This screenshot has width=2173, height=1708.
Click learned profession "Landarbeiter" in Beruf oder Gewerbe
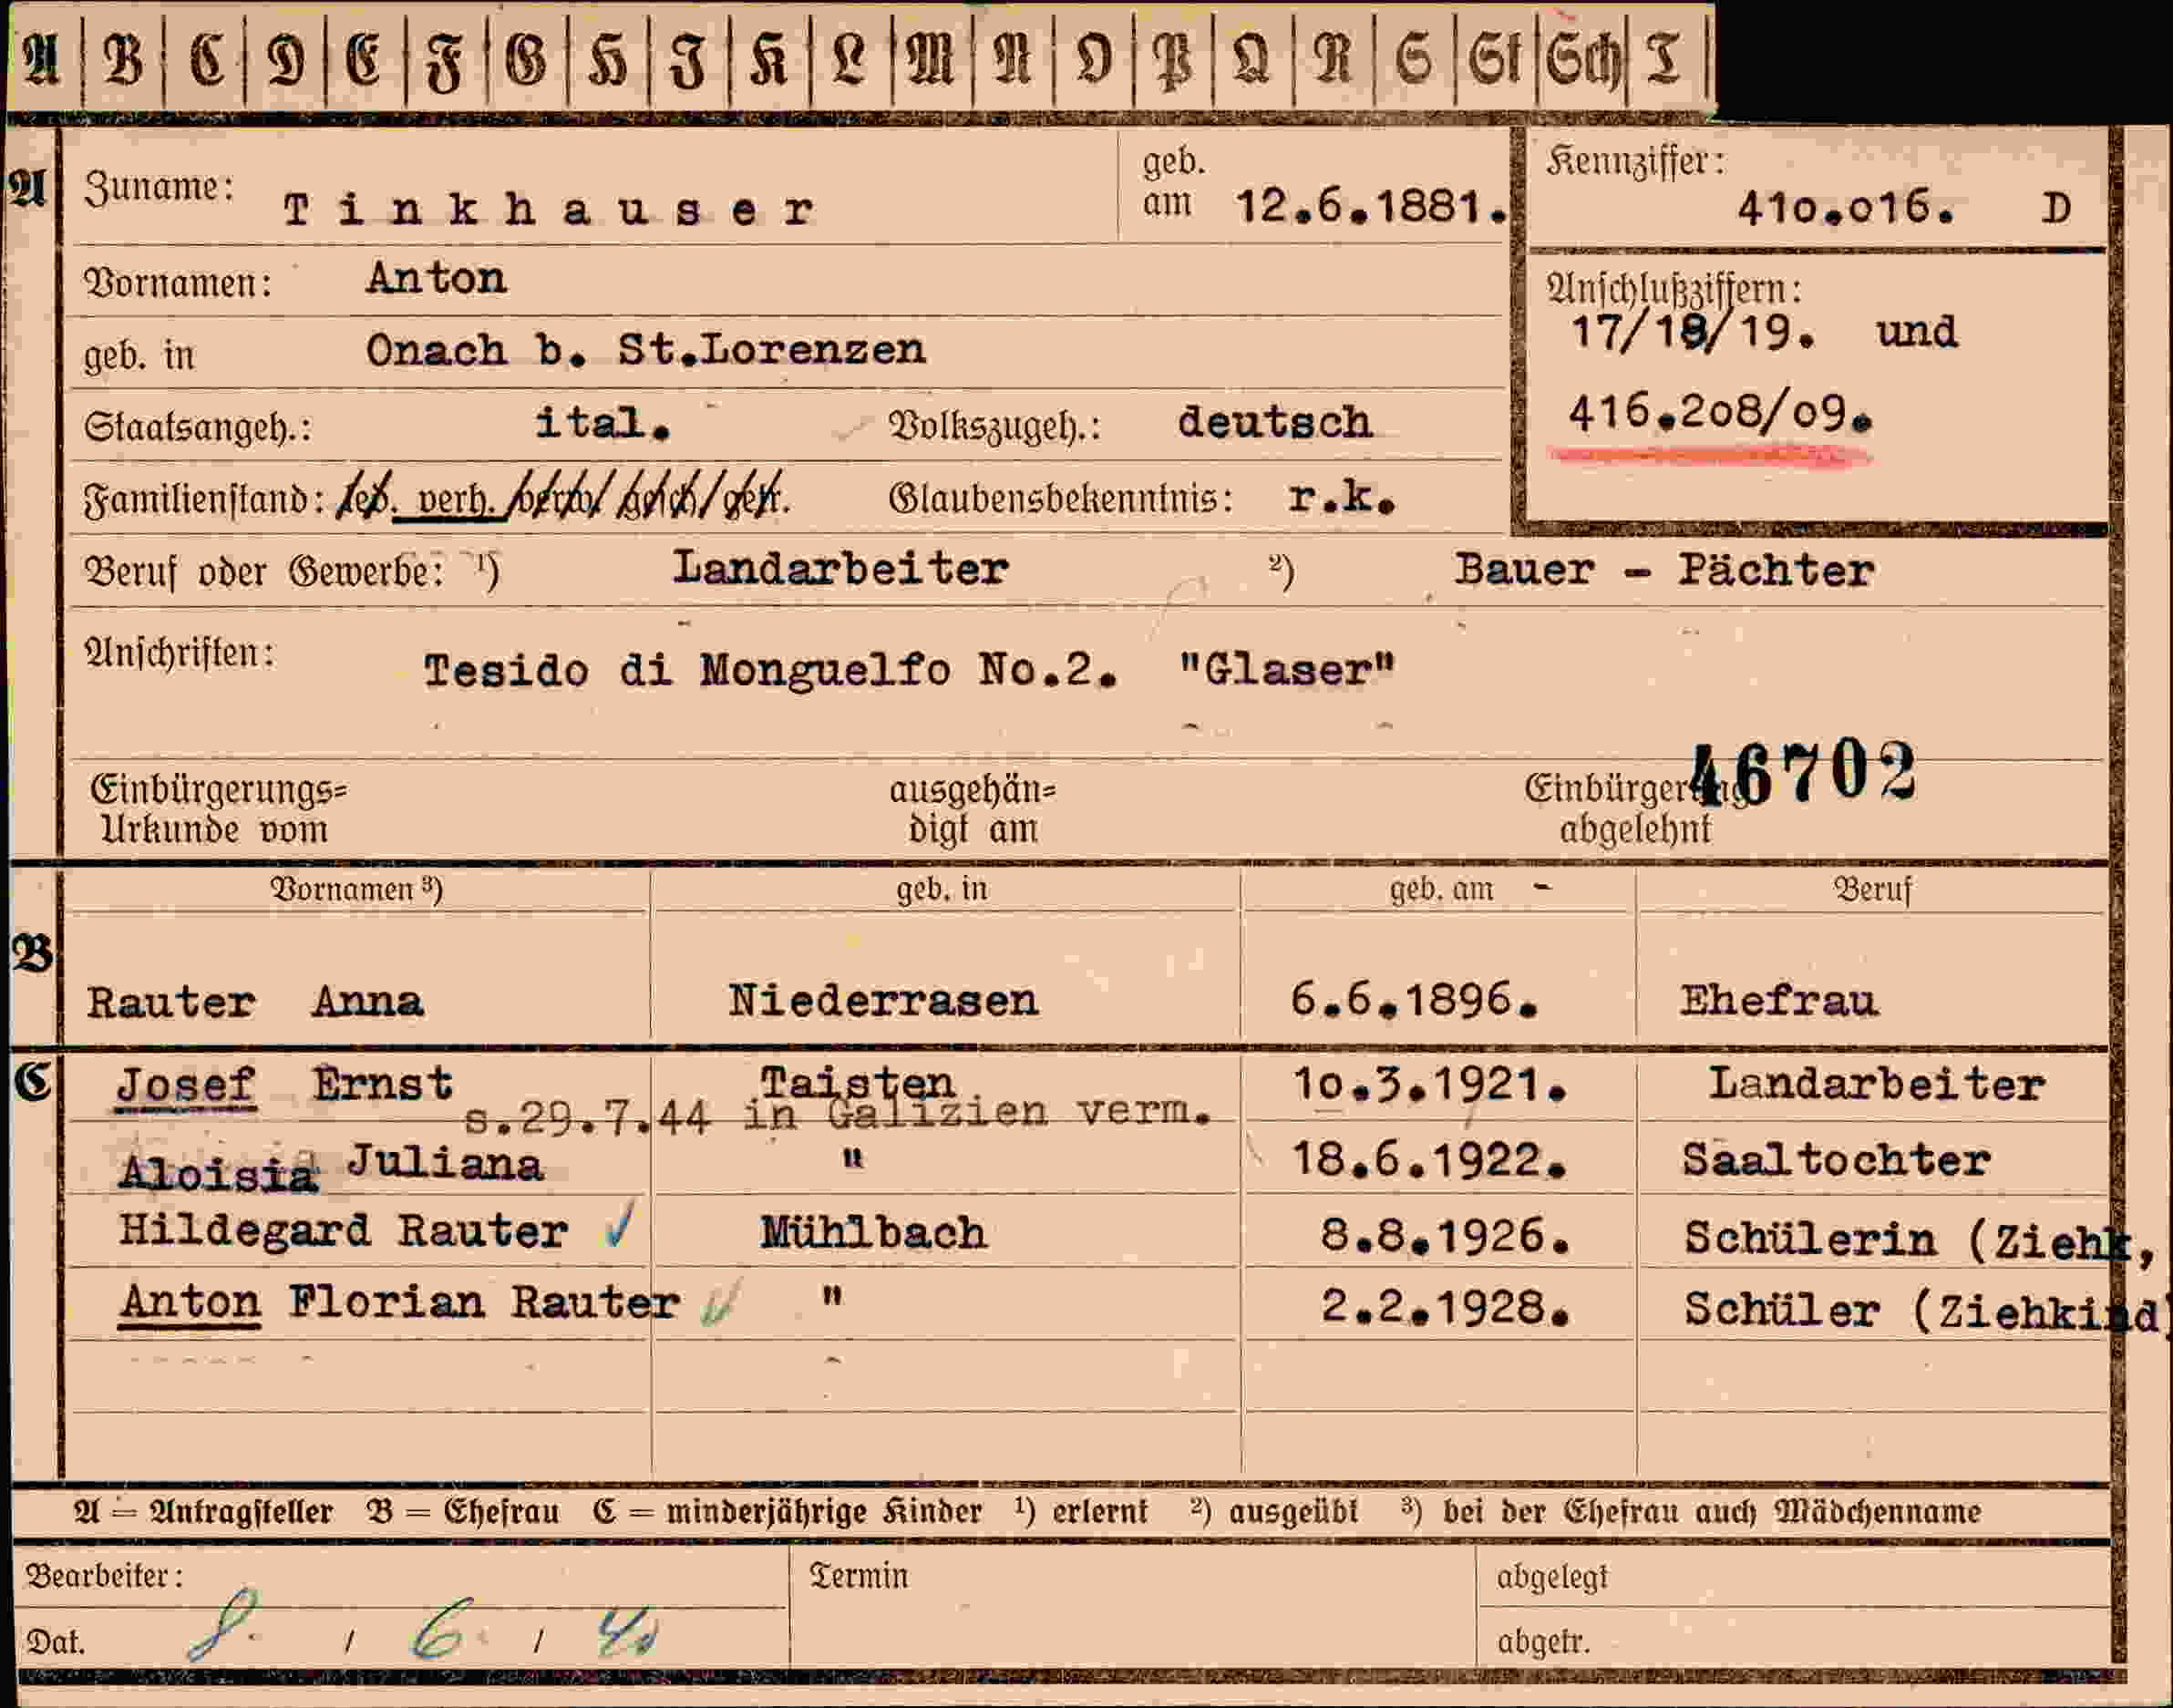840,569
